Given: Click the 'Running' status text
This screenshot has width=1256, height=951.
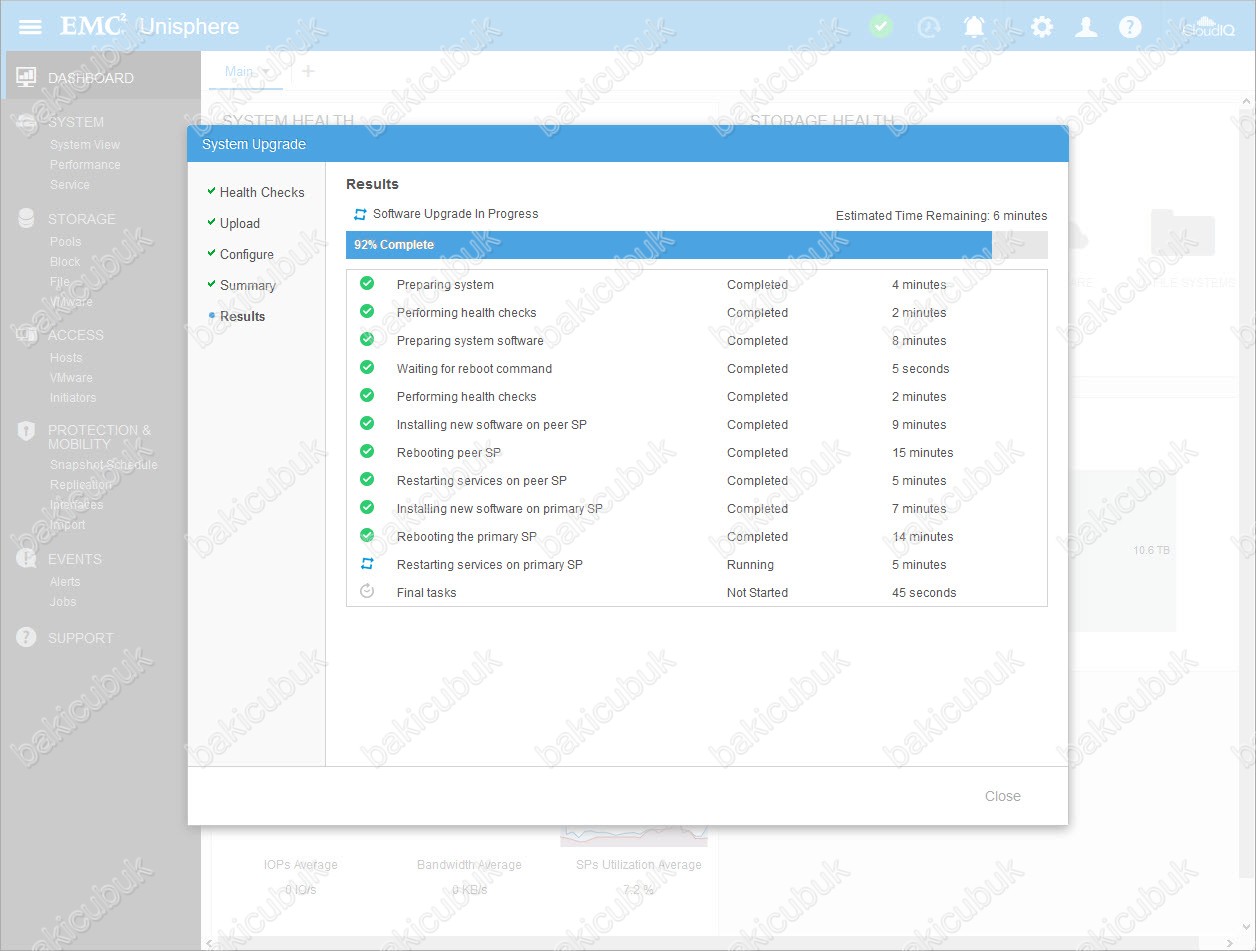Looking at the screenshot, I should (750, 565).
